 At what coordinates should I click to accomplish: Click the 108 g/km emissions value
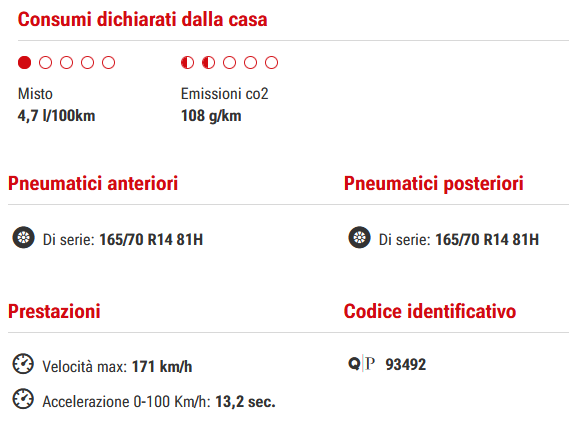(211, 116)
